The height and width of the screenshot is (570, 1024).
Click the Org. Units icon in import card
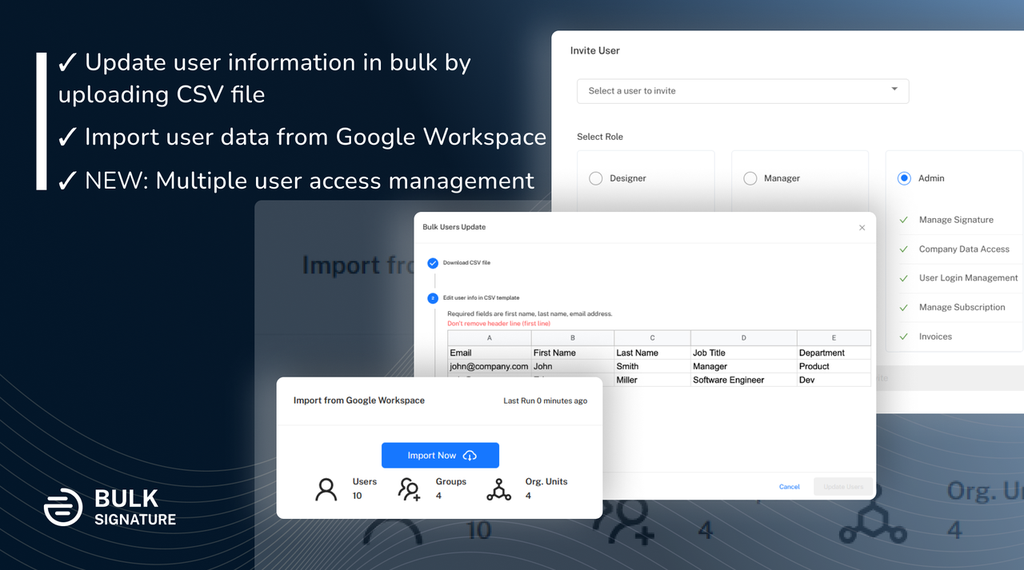coord(498,489)
